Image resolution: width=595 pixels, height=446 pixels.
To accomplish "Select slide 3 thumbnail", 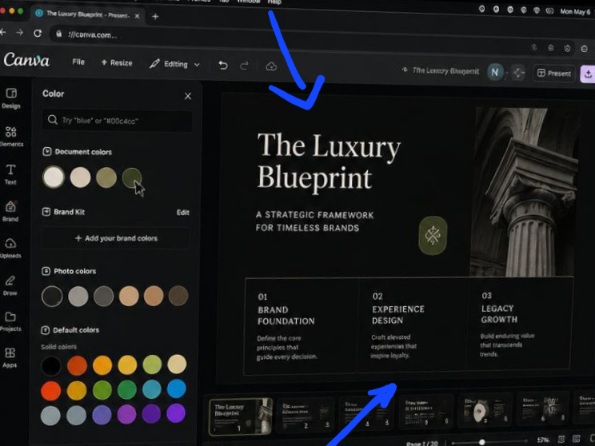I will click(x=366, y=414).
